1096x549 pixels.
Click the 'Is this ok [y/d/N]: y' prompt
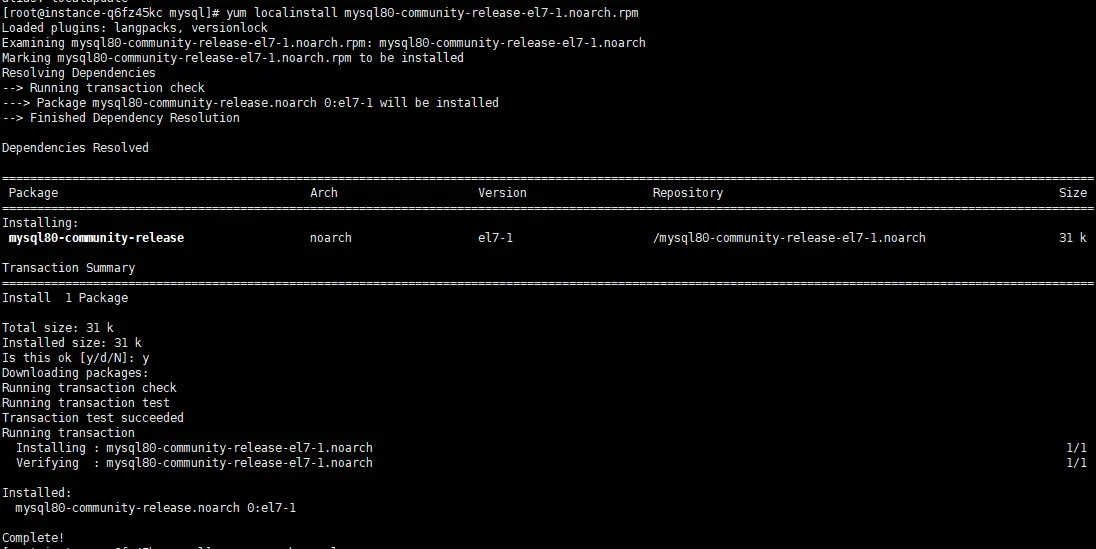pyautogui.click(x=75, y=358)
